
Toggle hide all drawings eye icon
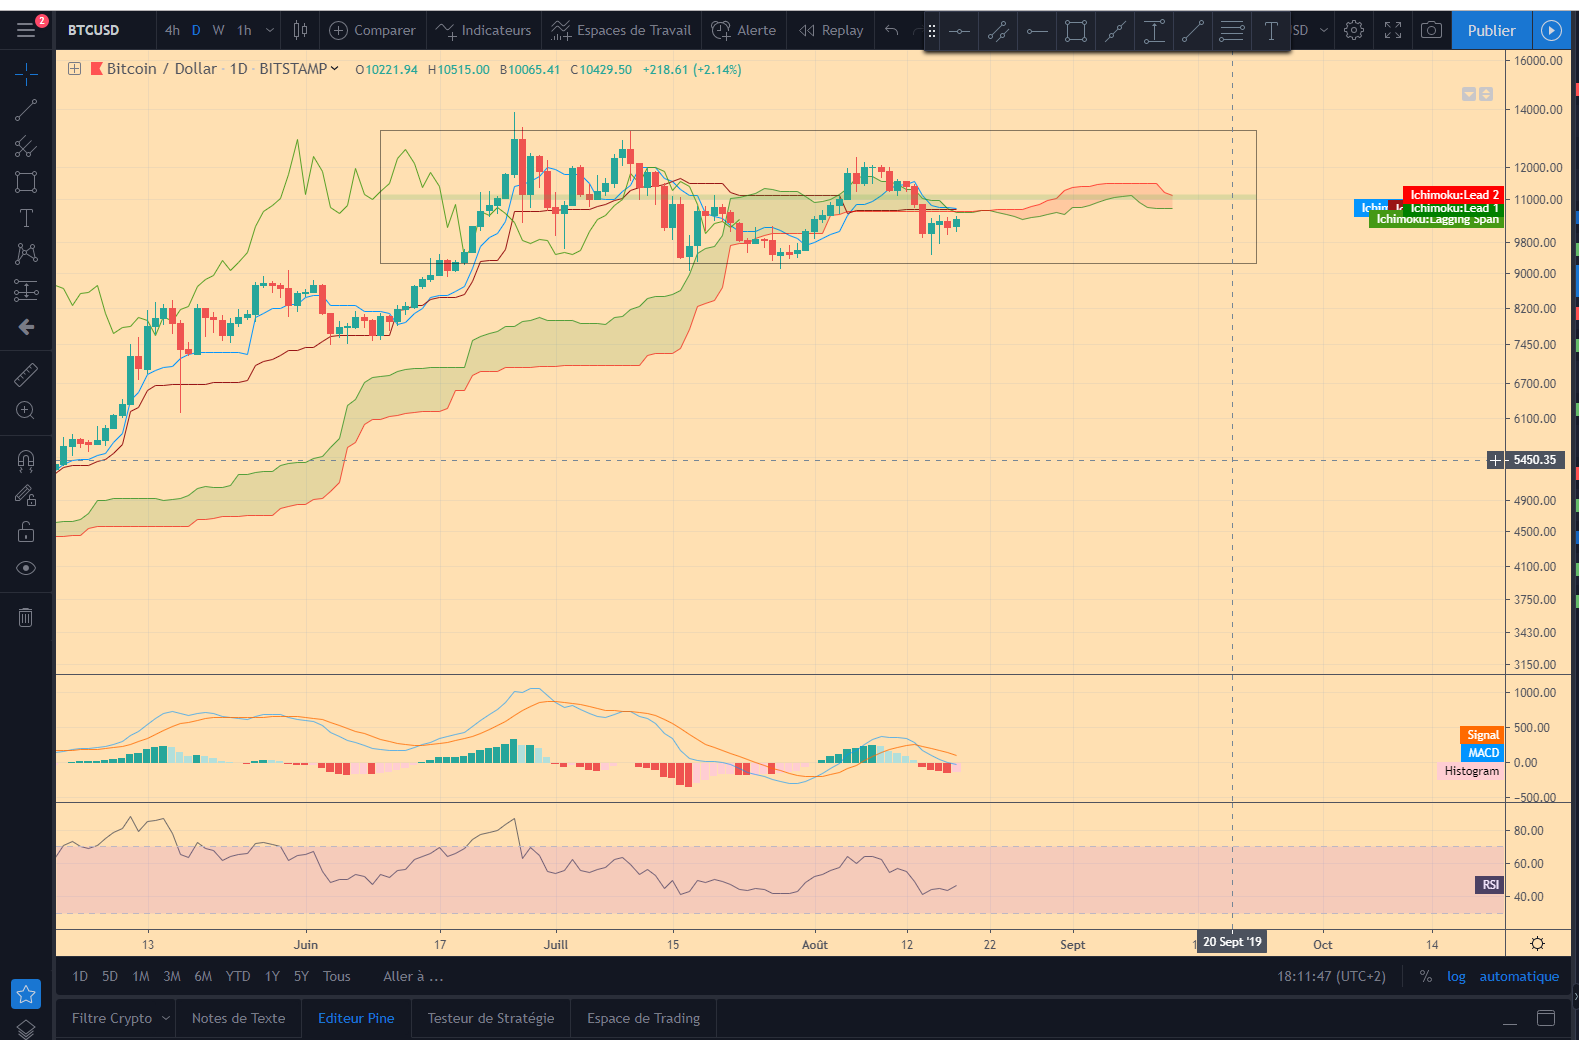26,568
